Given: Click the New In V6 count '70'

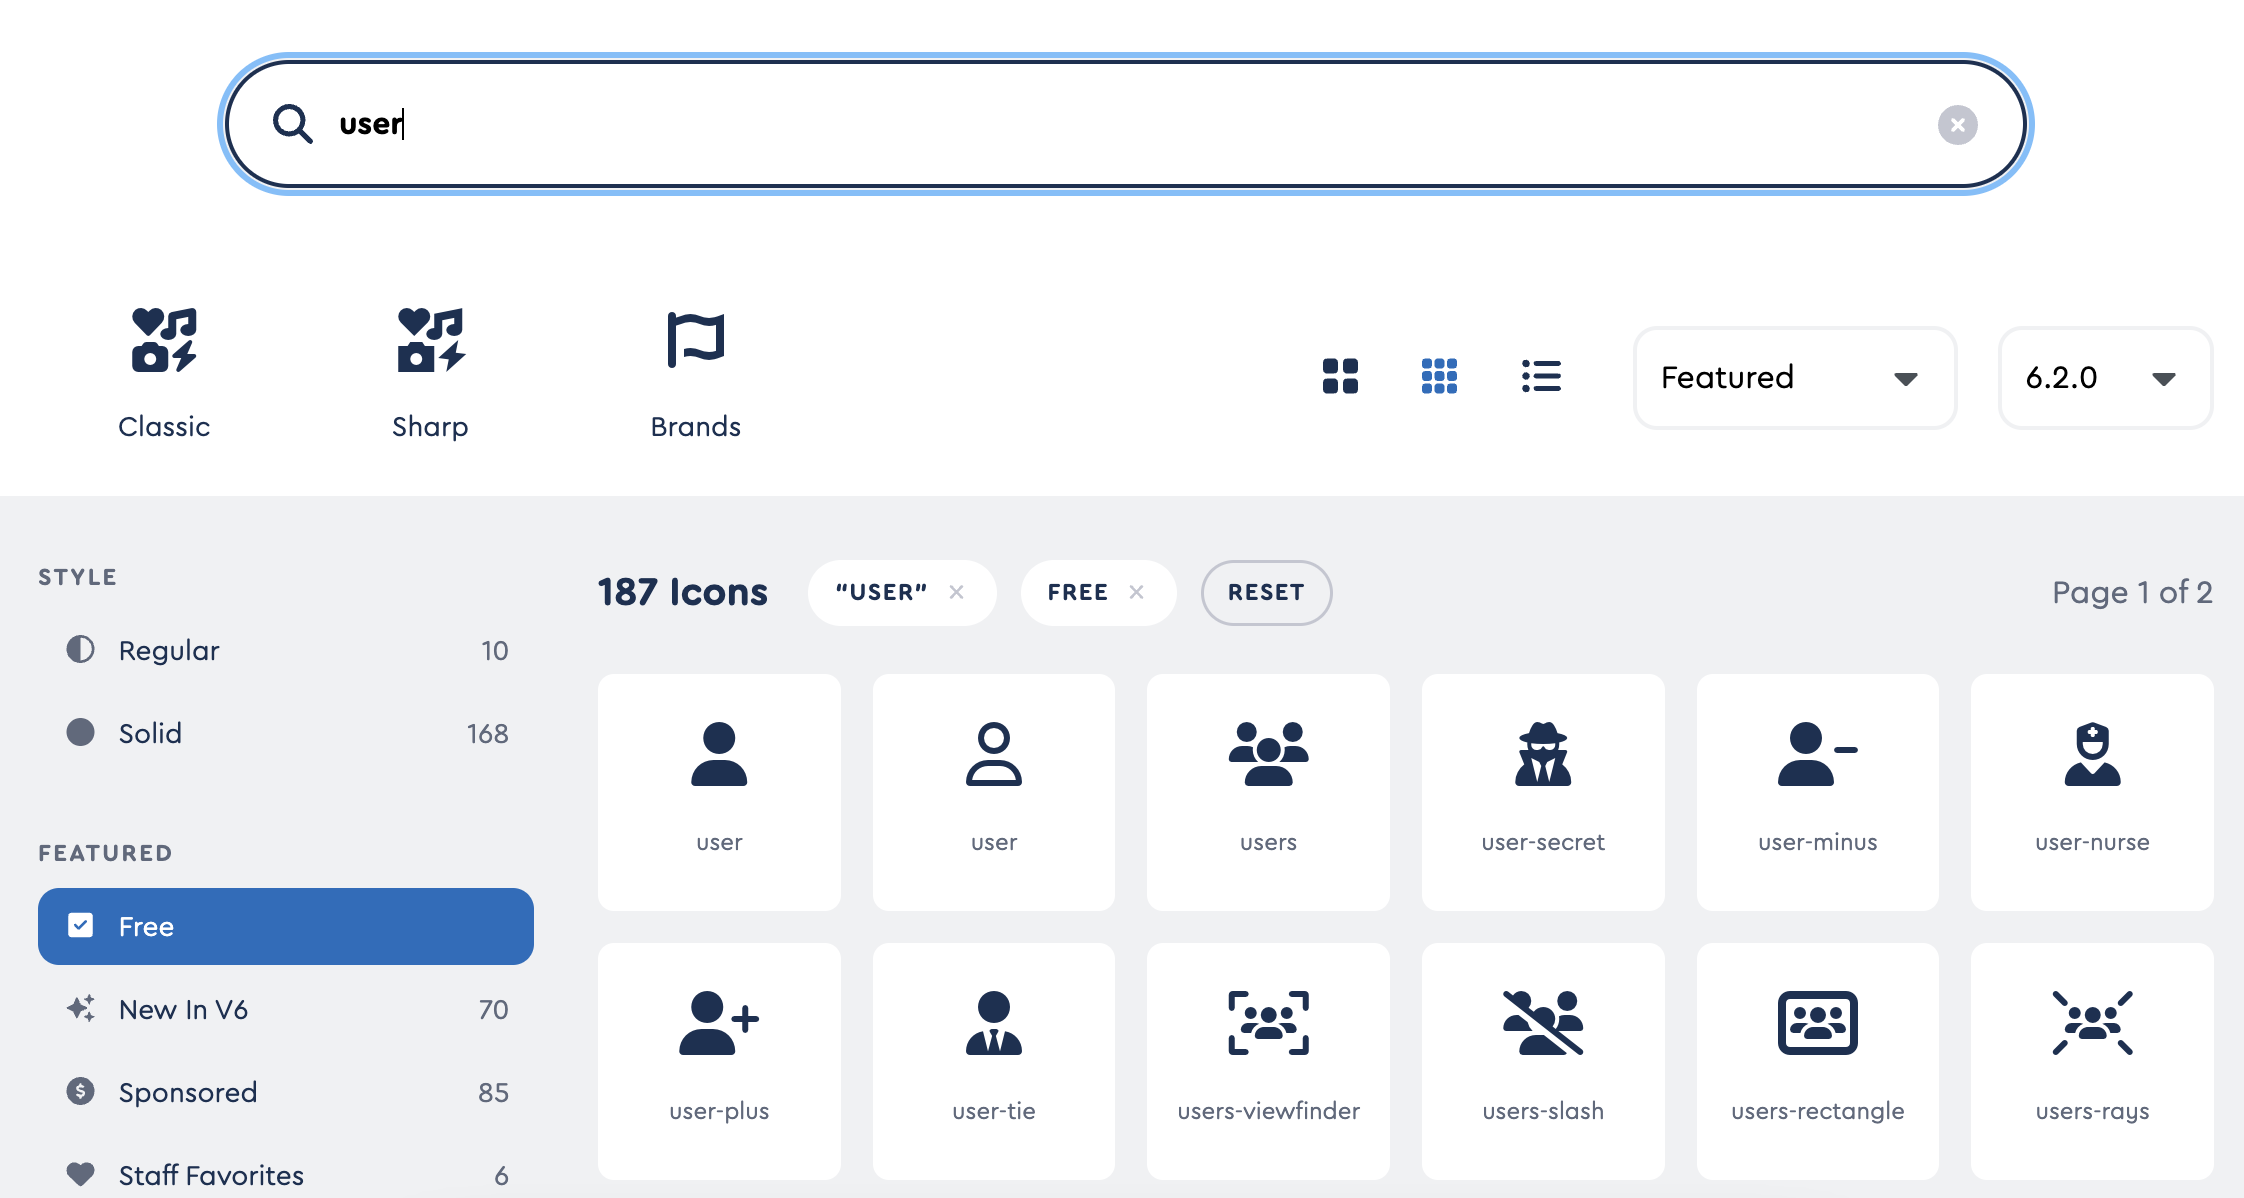Looking at the screenshot, I should [x=493, y=1010].
